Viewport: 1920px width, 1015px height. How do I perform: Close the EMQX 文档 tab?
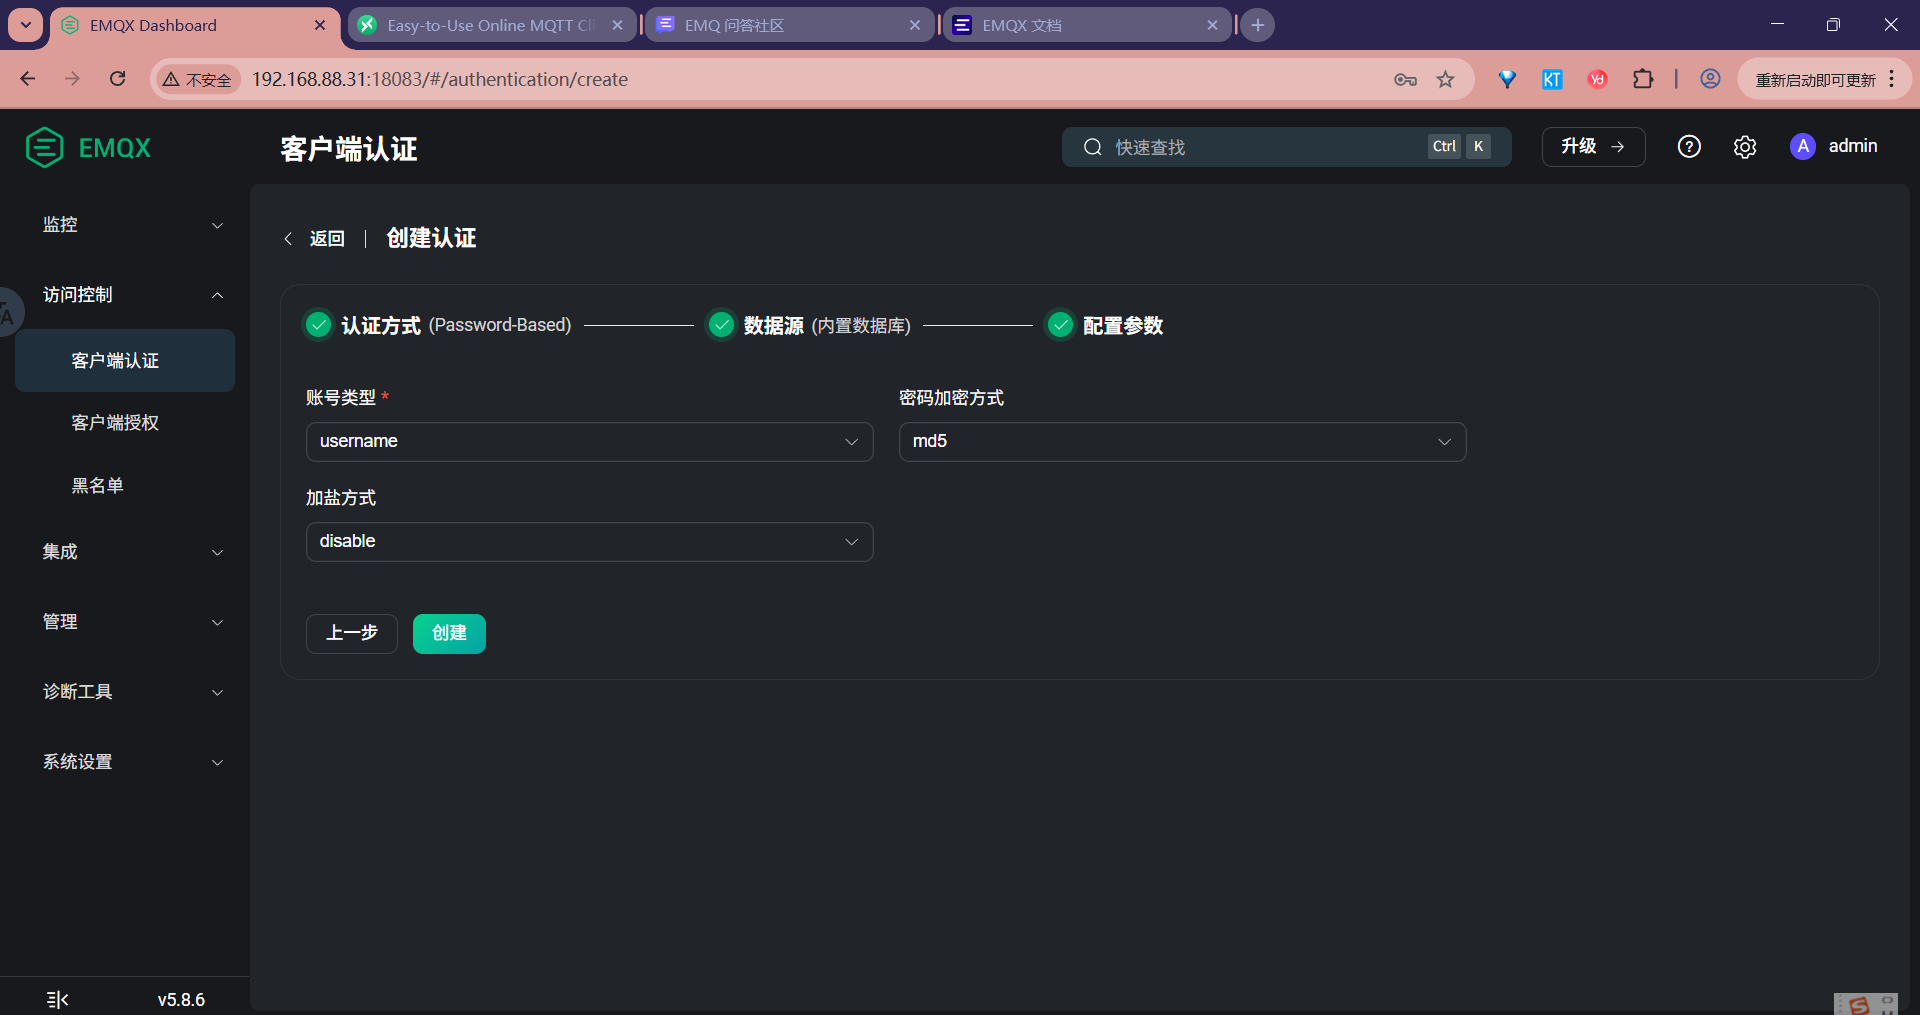tap(1212, 25)
